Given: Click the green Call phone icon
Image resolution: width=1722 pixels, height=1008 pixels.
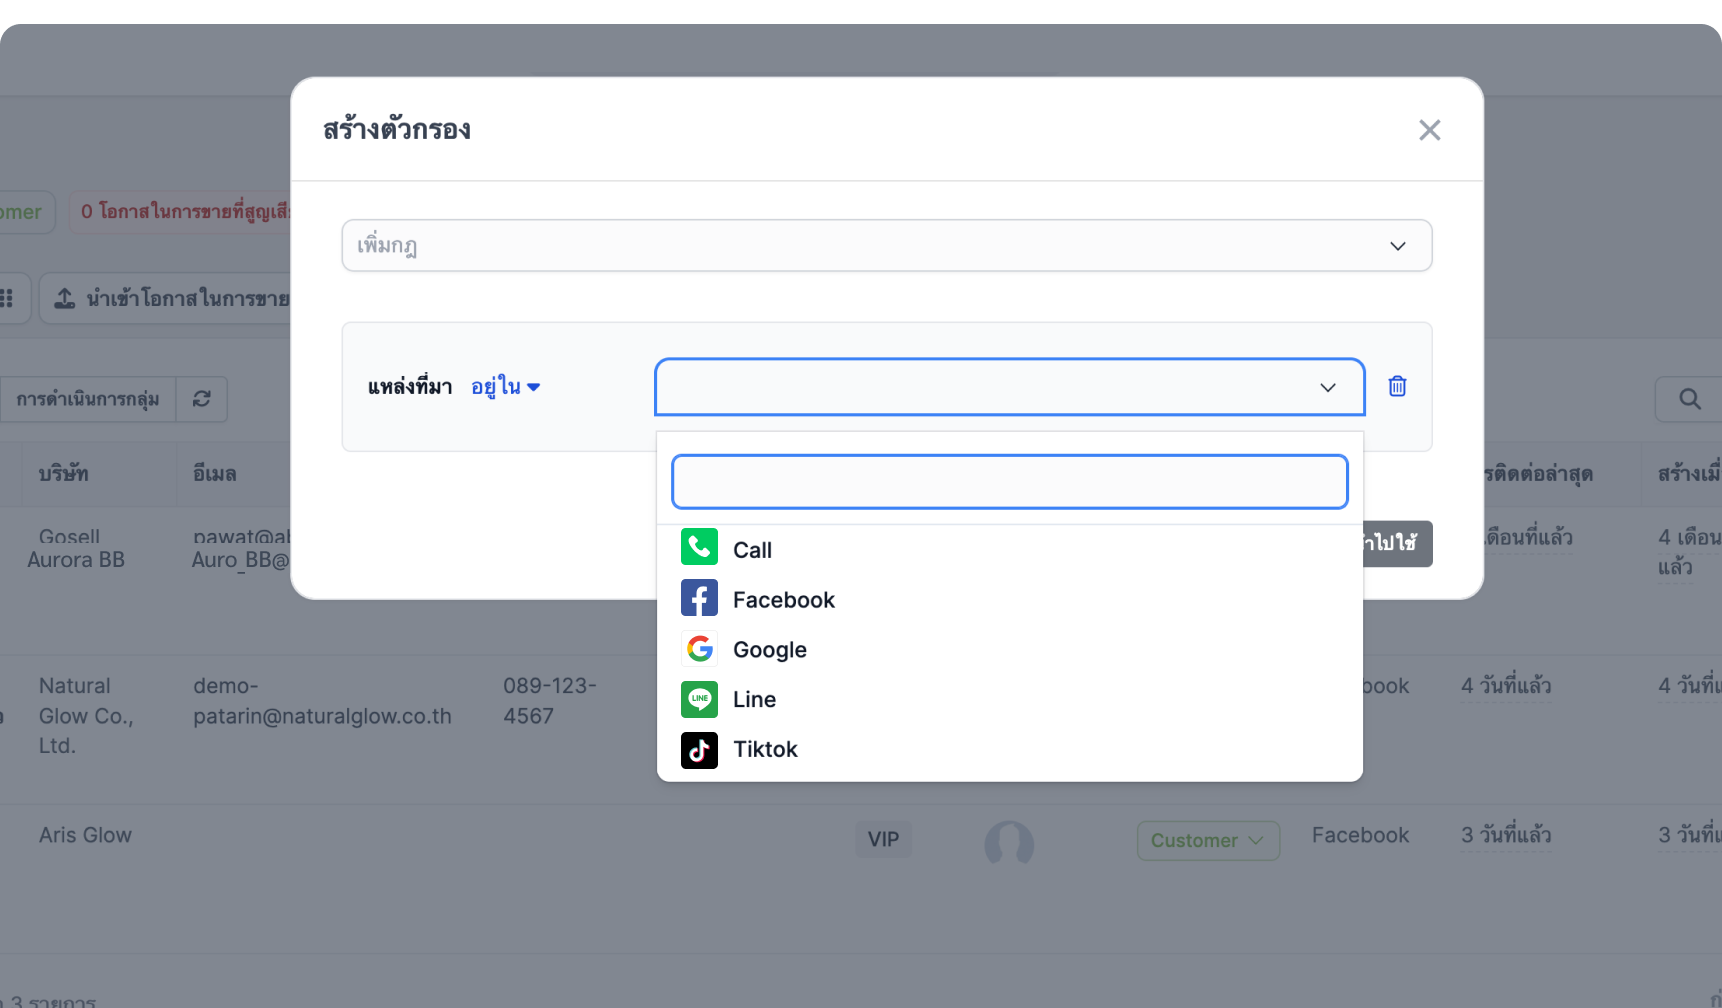Looking at the screenshot, I should (699, 547).
